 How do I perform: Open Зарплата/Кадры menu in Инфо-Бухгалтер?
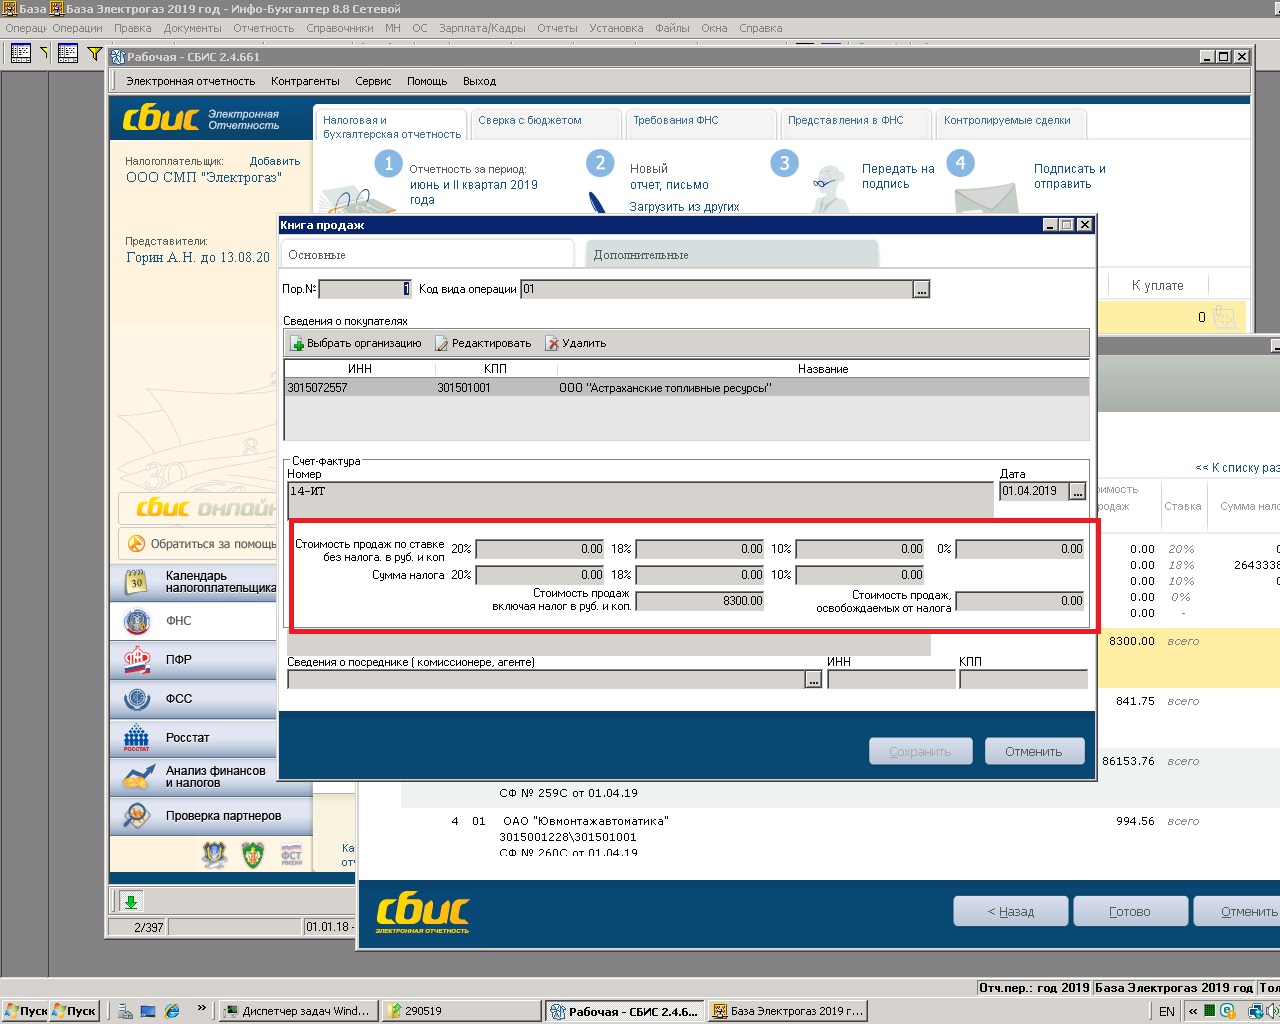tap(482, 28)
